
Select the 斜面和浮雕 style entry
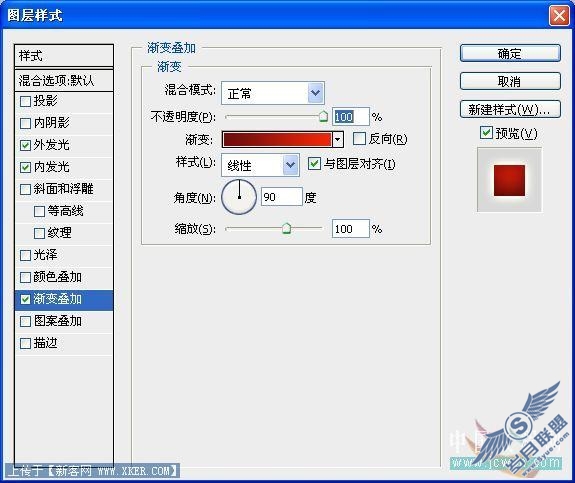tap(64, 189)
